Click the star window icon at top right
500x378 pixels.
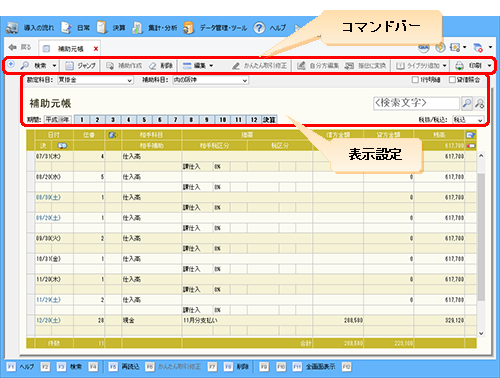click(x=455, y=48)
